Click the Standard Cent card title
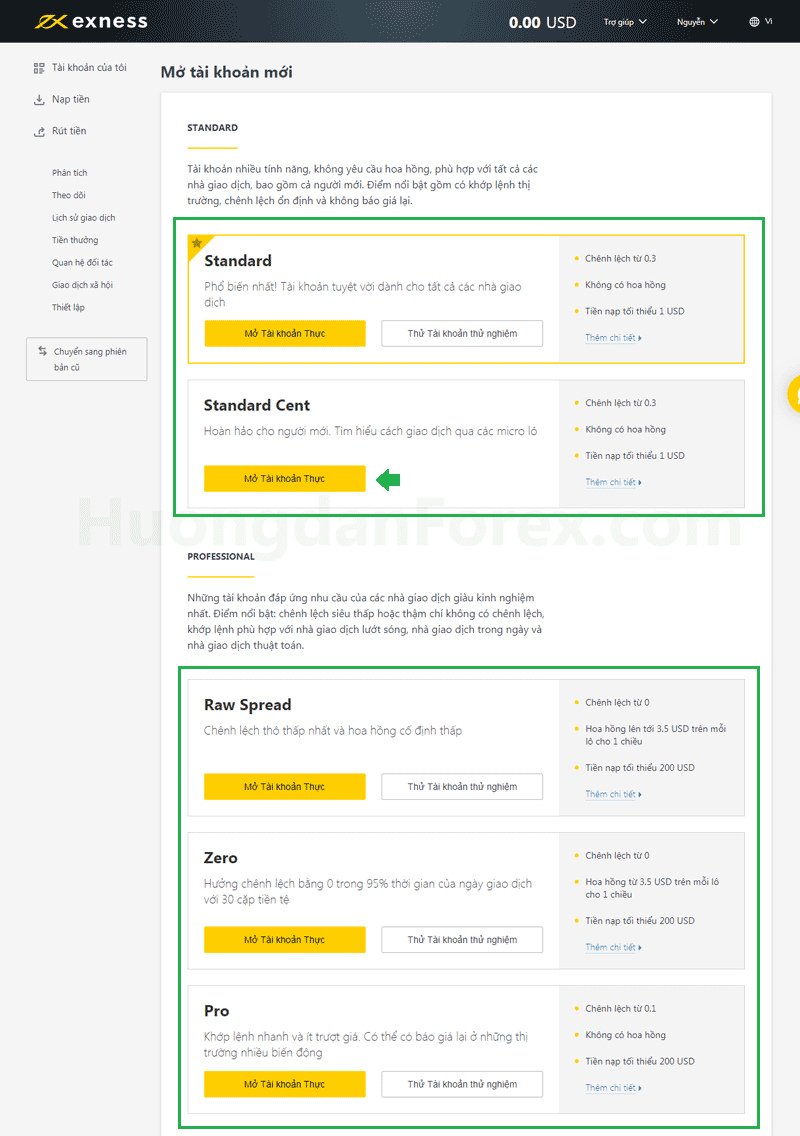Screen dimensions: 800x1136 tap(257, 405)
